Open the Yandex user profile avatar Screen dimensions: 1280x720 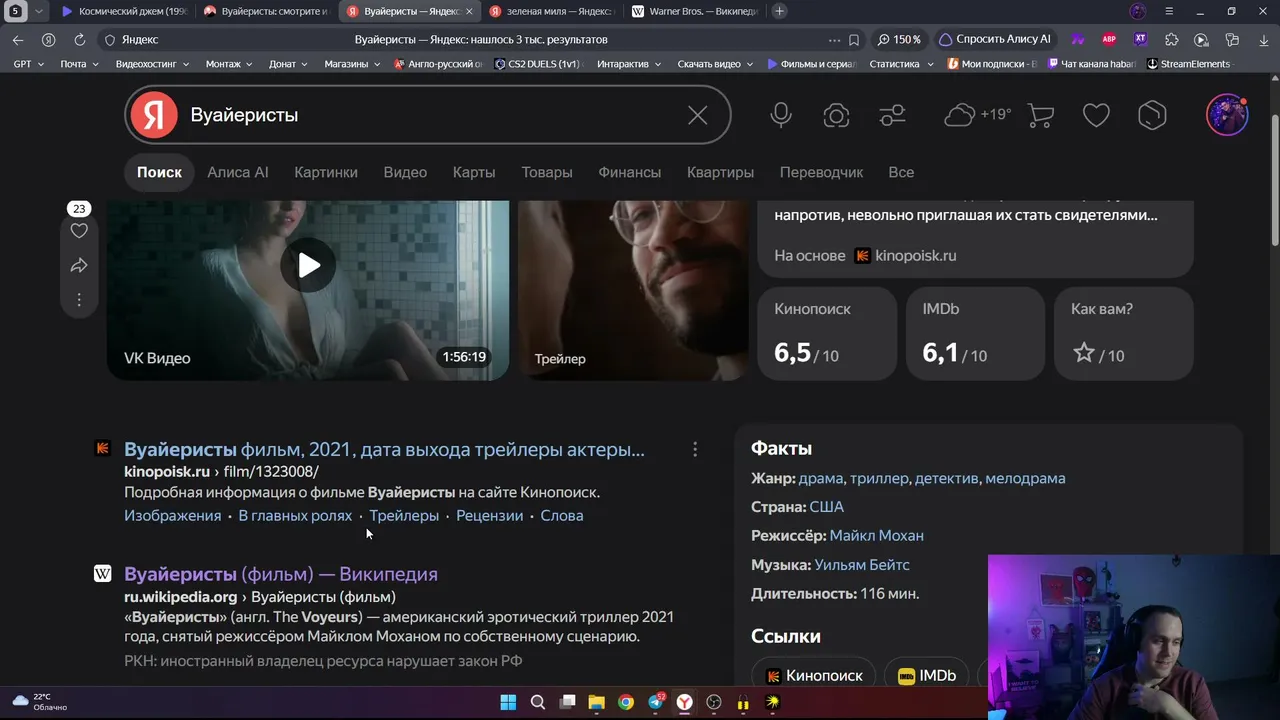pyautogui.click(x=1227, y=115)
